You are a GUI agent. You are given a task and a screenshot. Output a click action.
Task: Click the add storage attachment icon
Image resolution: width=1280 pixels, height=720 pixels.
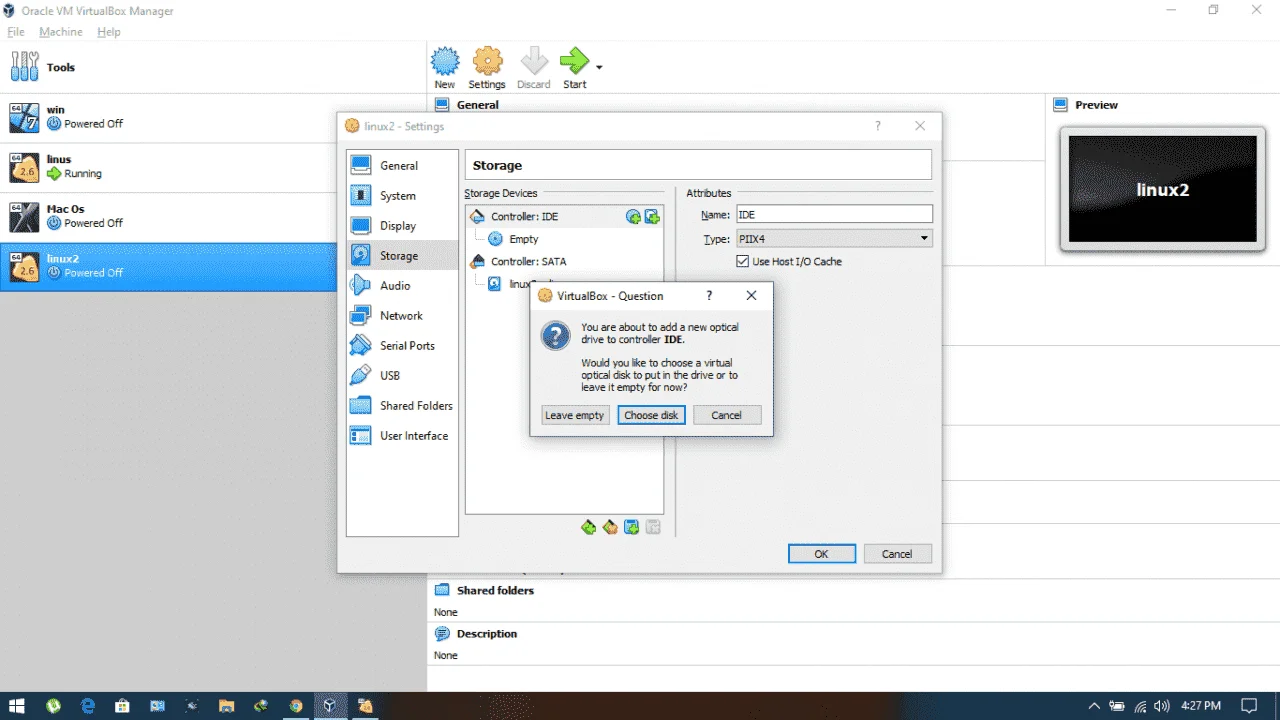632,527
